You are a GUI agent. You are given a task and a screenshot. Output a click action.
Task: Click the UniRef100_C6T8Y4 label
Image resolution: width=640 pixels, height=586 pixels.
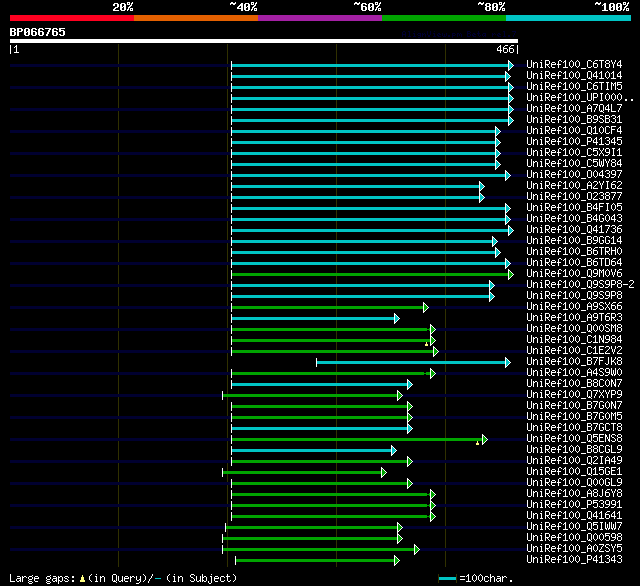(x=574, y=64)
